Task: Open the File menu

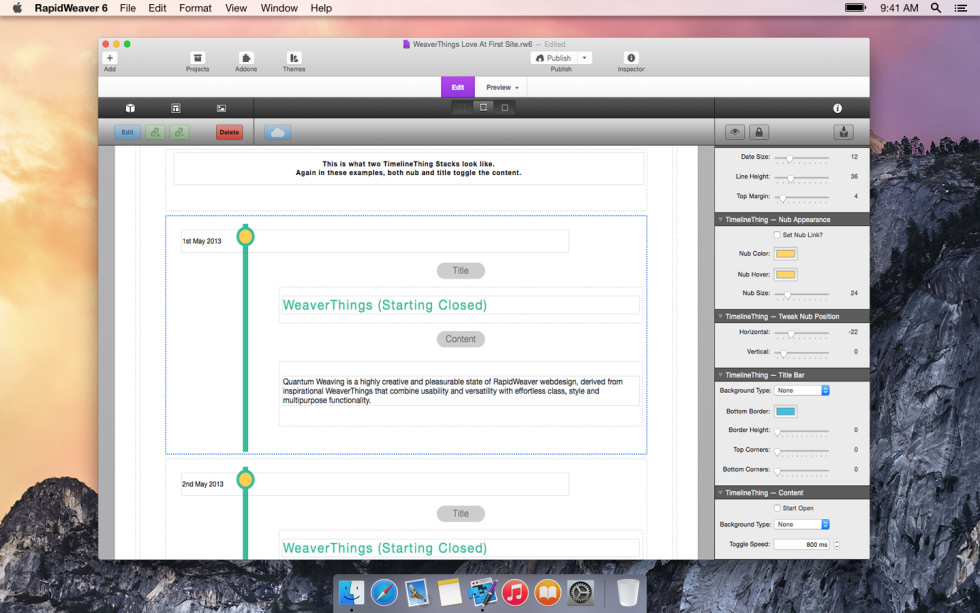Action: tap(128, 8)
